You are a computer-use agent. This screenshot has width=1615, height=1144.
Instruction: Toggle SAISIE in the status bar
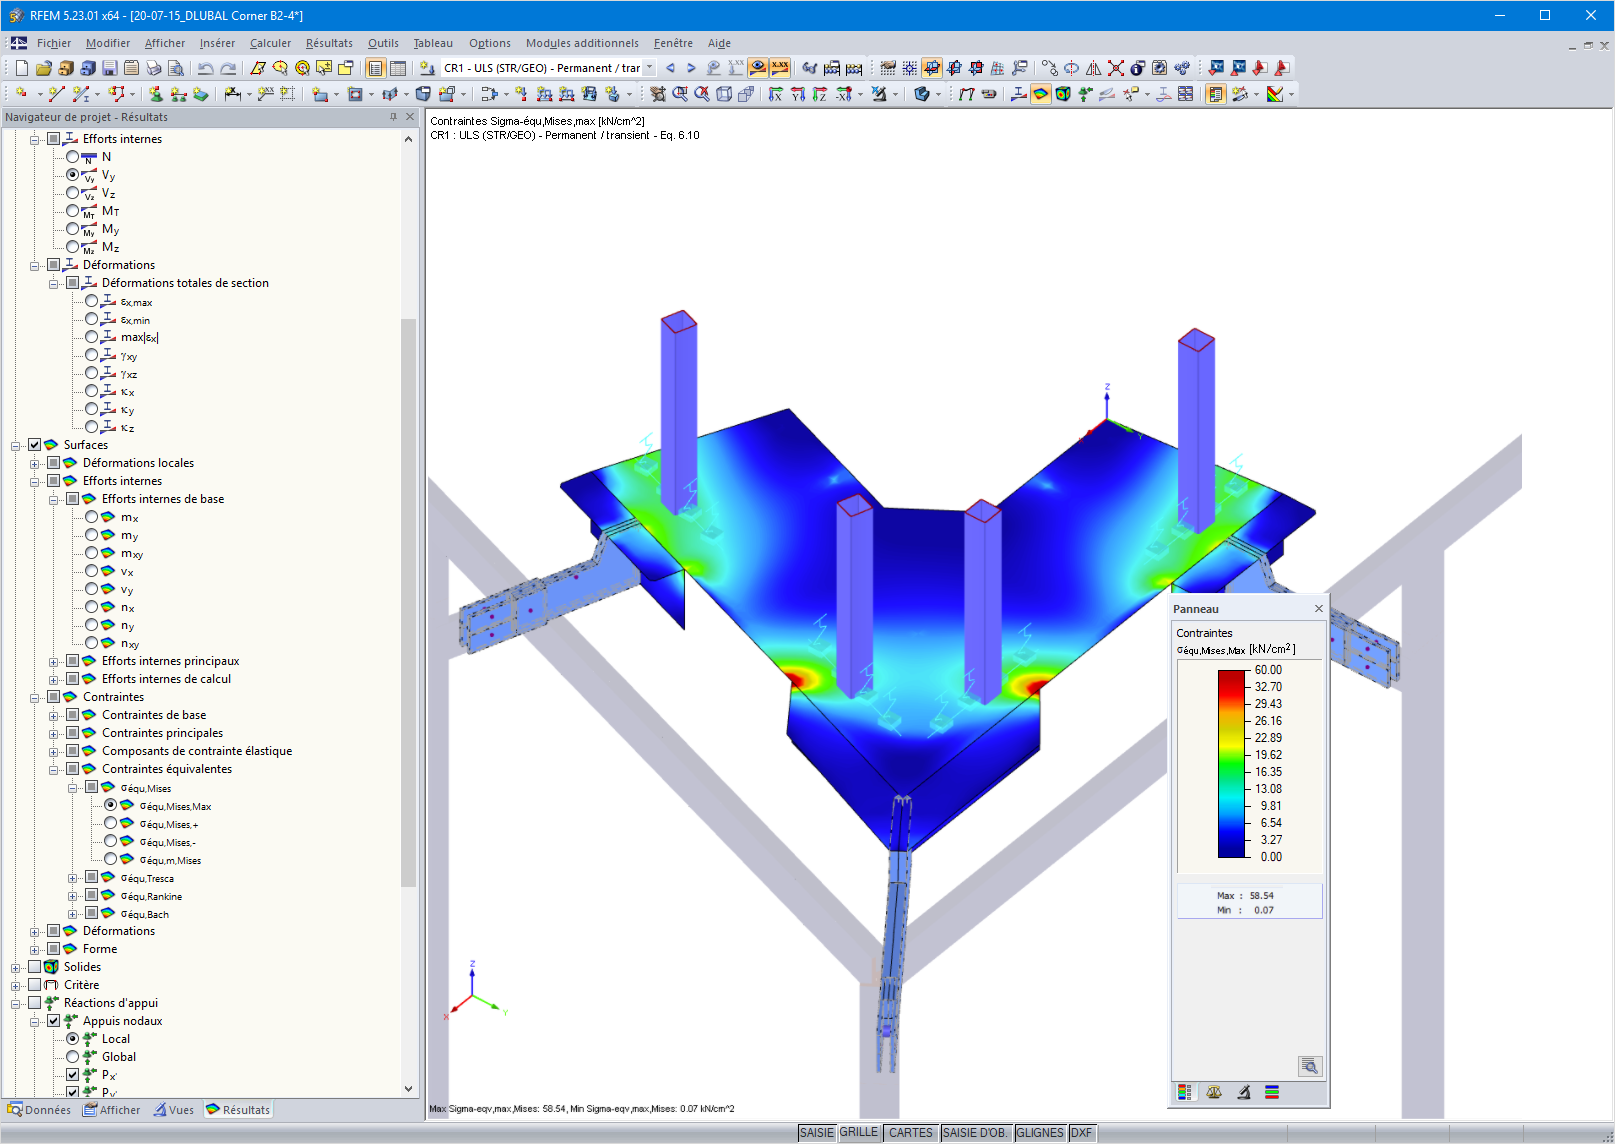816,1133
